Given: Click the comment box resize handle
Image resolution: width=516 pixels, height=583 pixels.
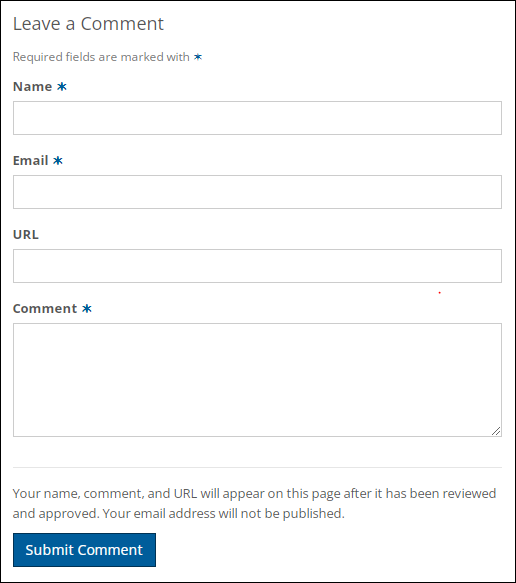Looking at the screenshot, I should [x=496, y=431].
